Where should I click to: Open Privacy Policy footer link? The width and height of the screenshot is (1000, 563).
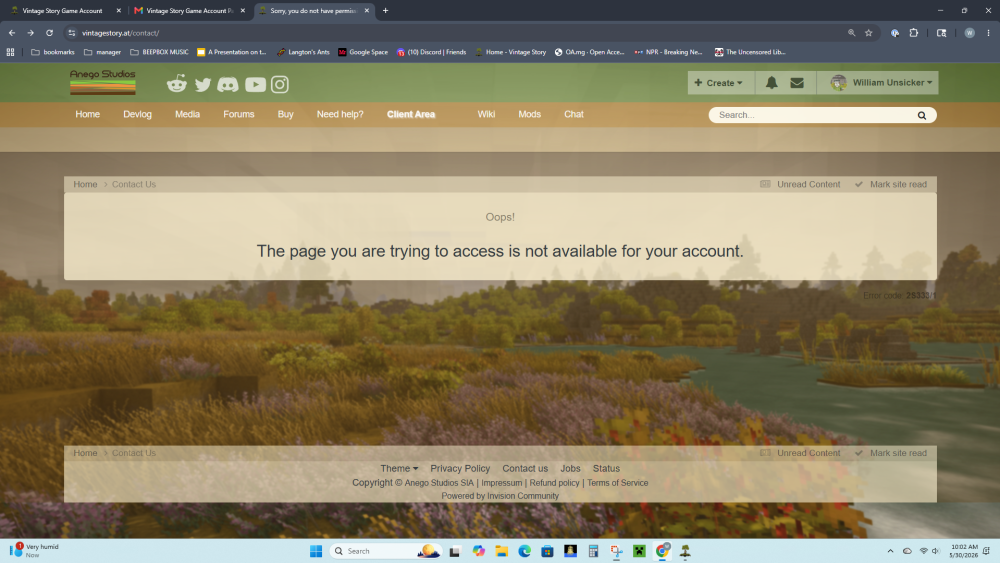[460, 468]
